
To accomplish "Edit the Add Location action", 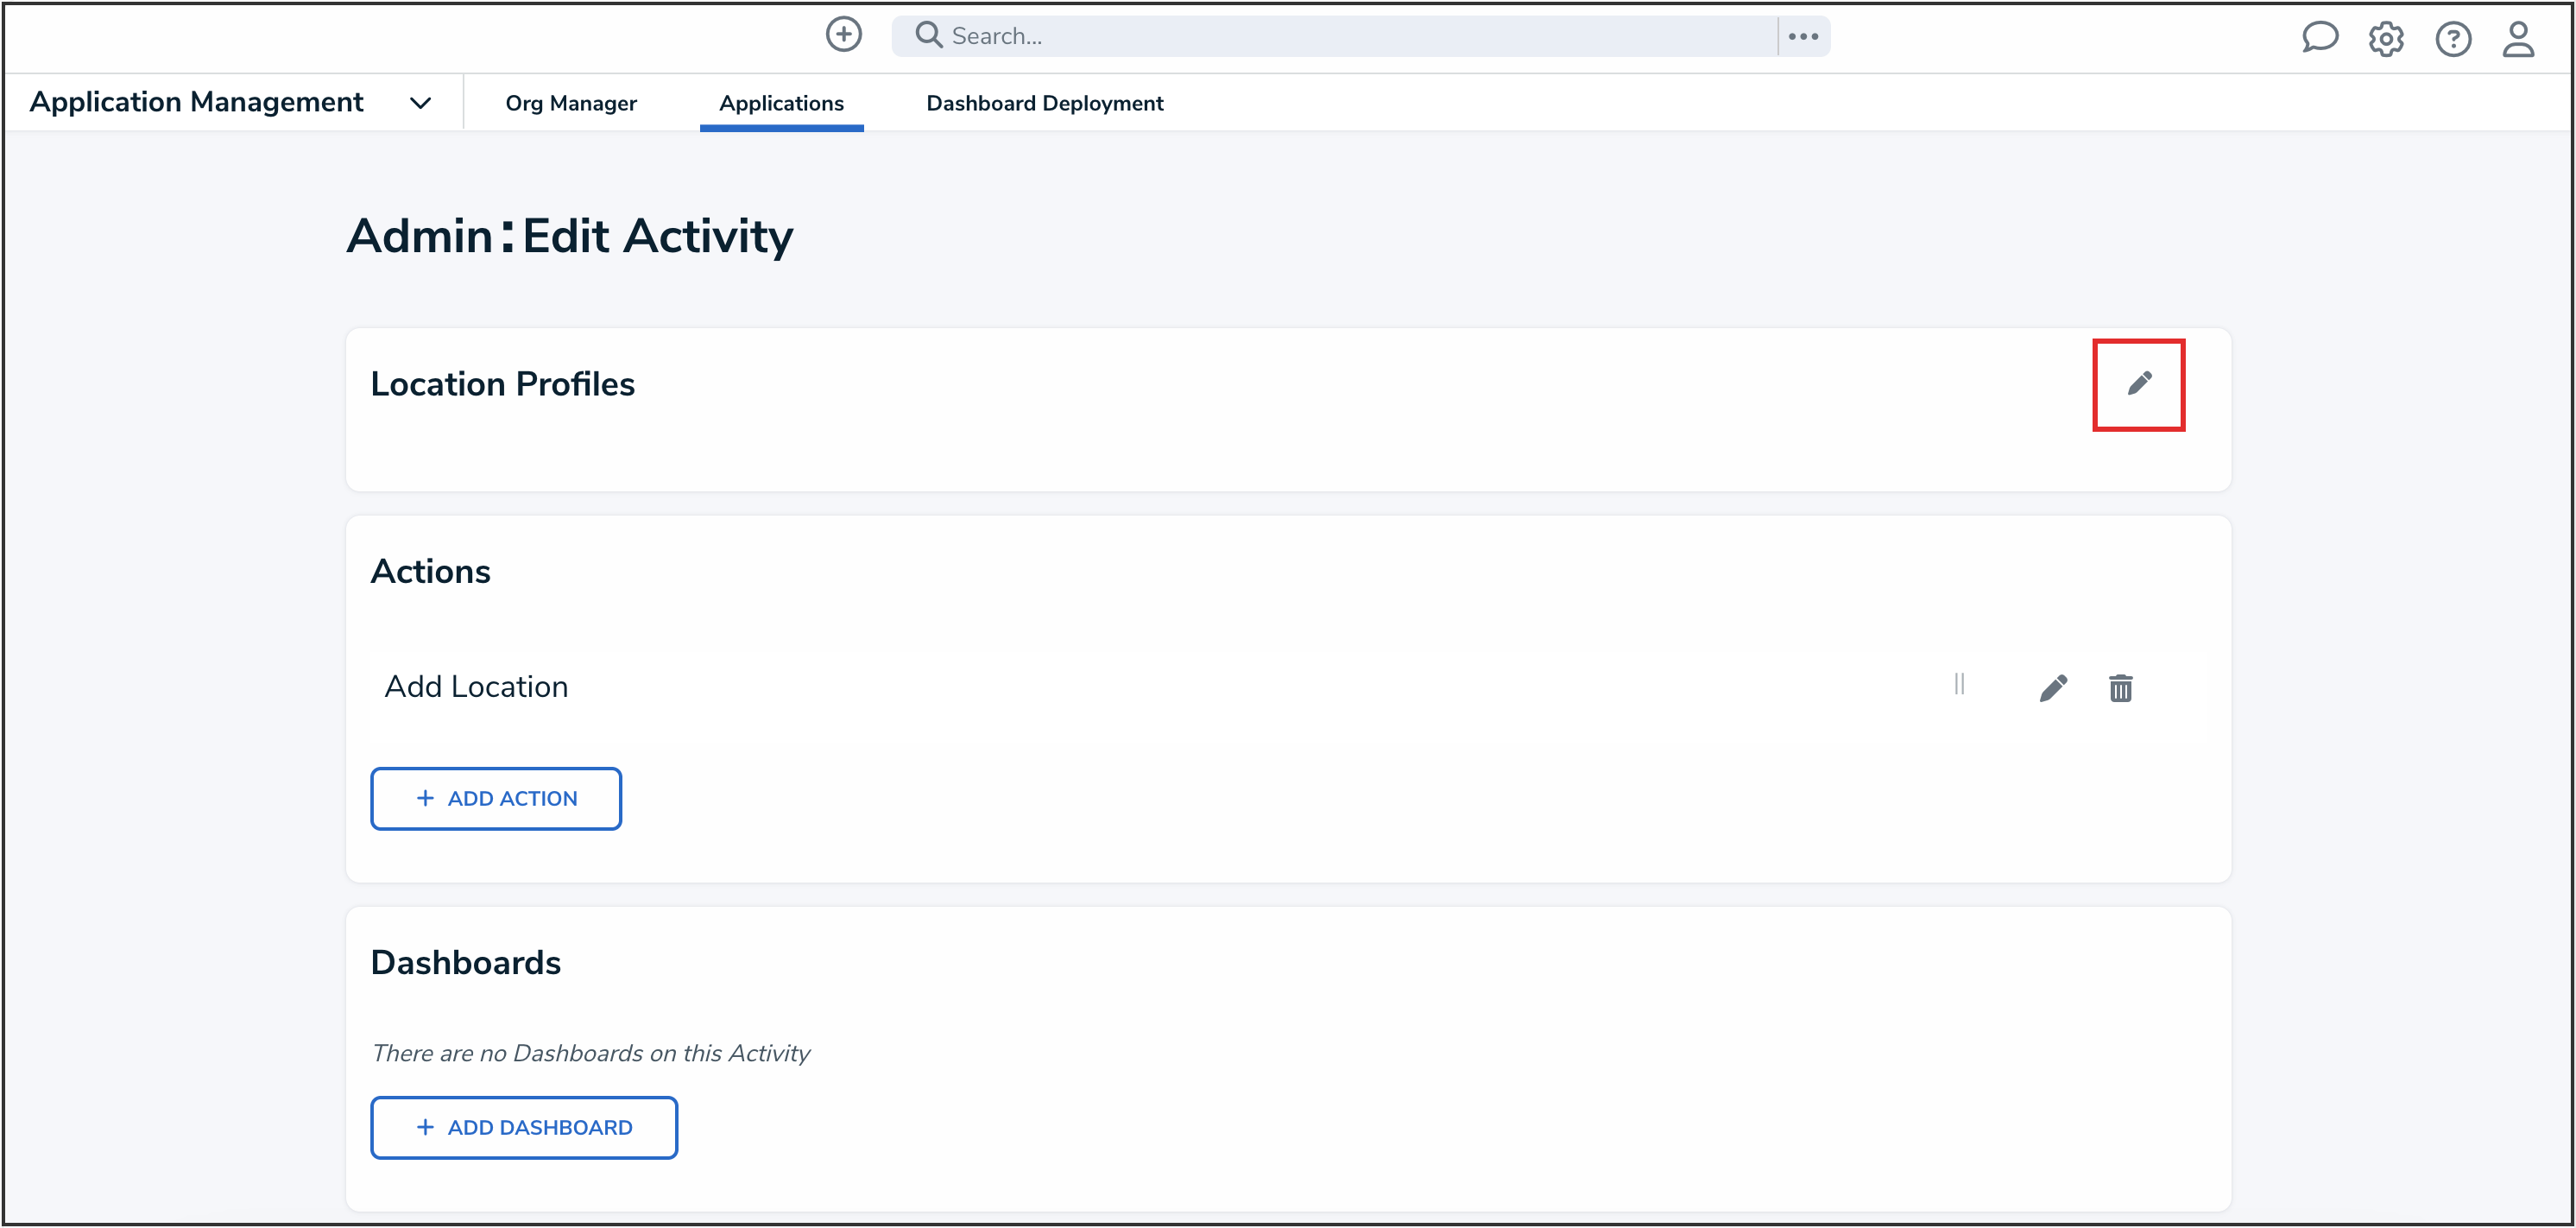I will pyautogui.click(x=2052, y=688).
